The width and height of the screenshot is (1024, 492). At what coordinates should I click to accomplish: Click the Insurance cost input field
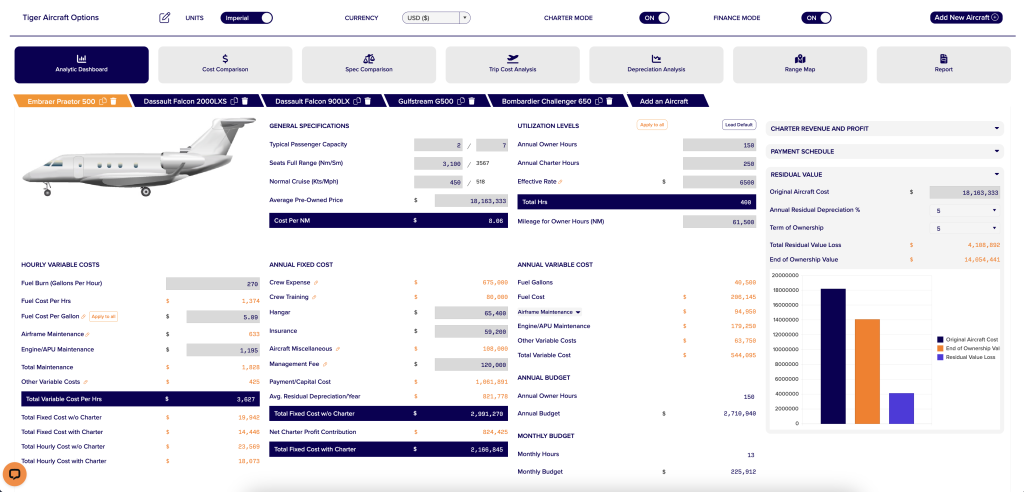472,331
